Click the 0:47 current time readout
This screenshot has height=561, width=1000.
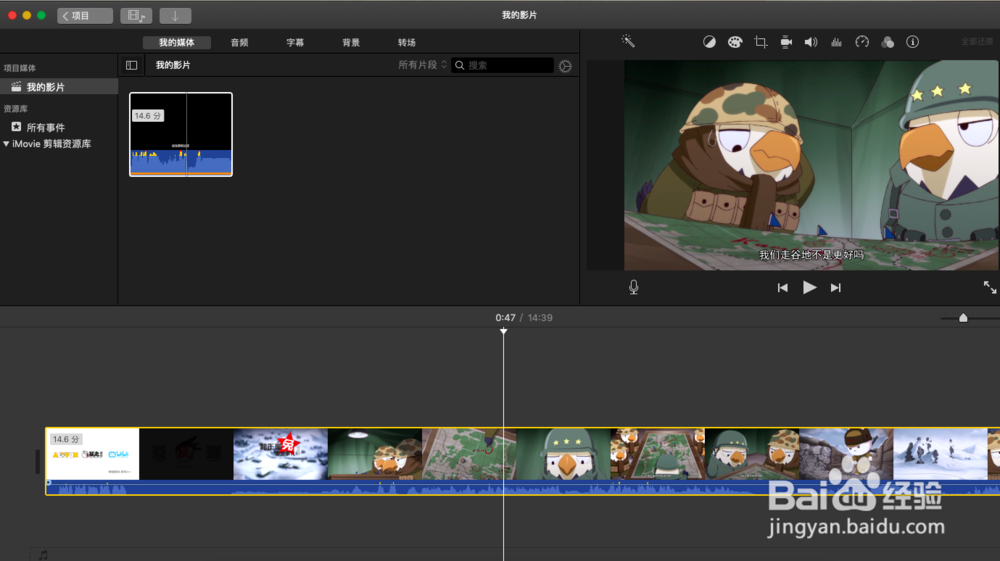(x=505, y=317)
